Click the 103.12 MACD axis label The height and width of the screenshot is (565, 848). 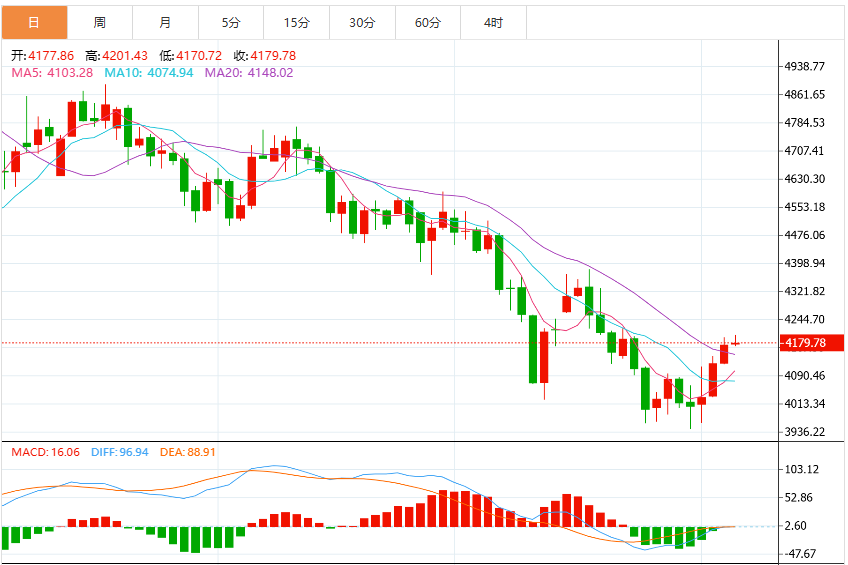coord(801,469)
